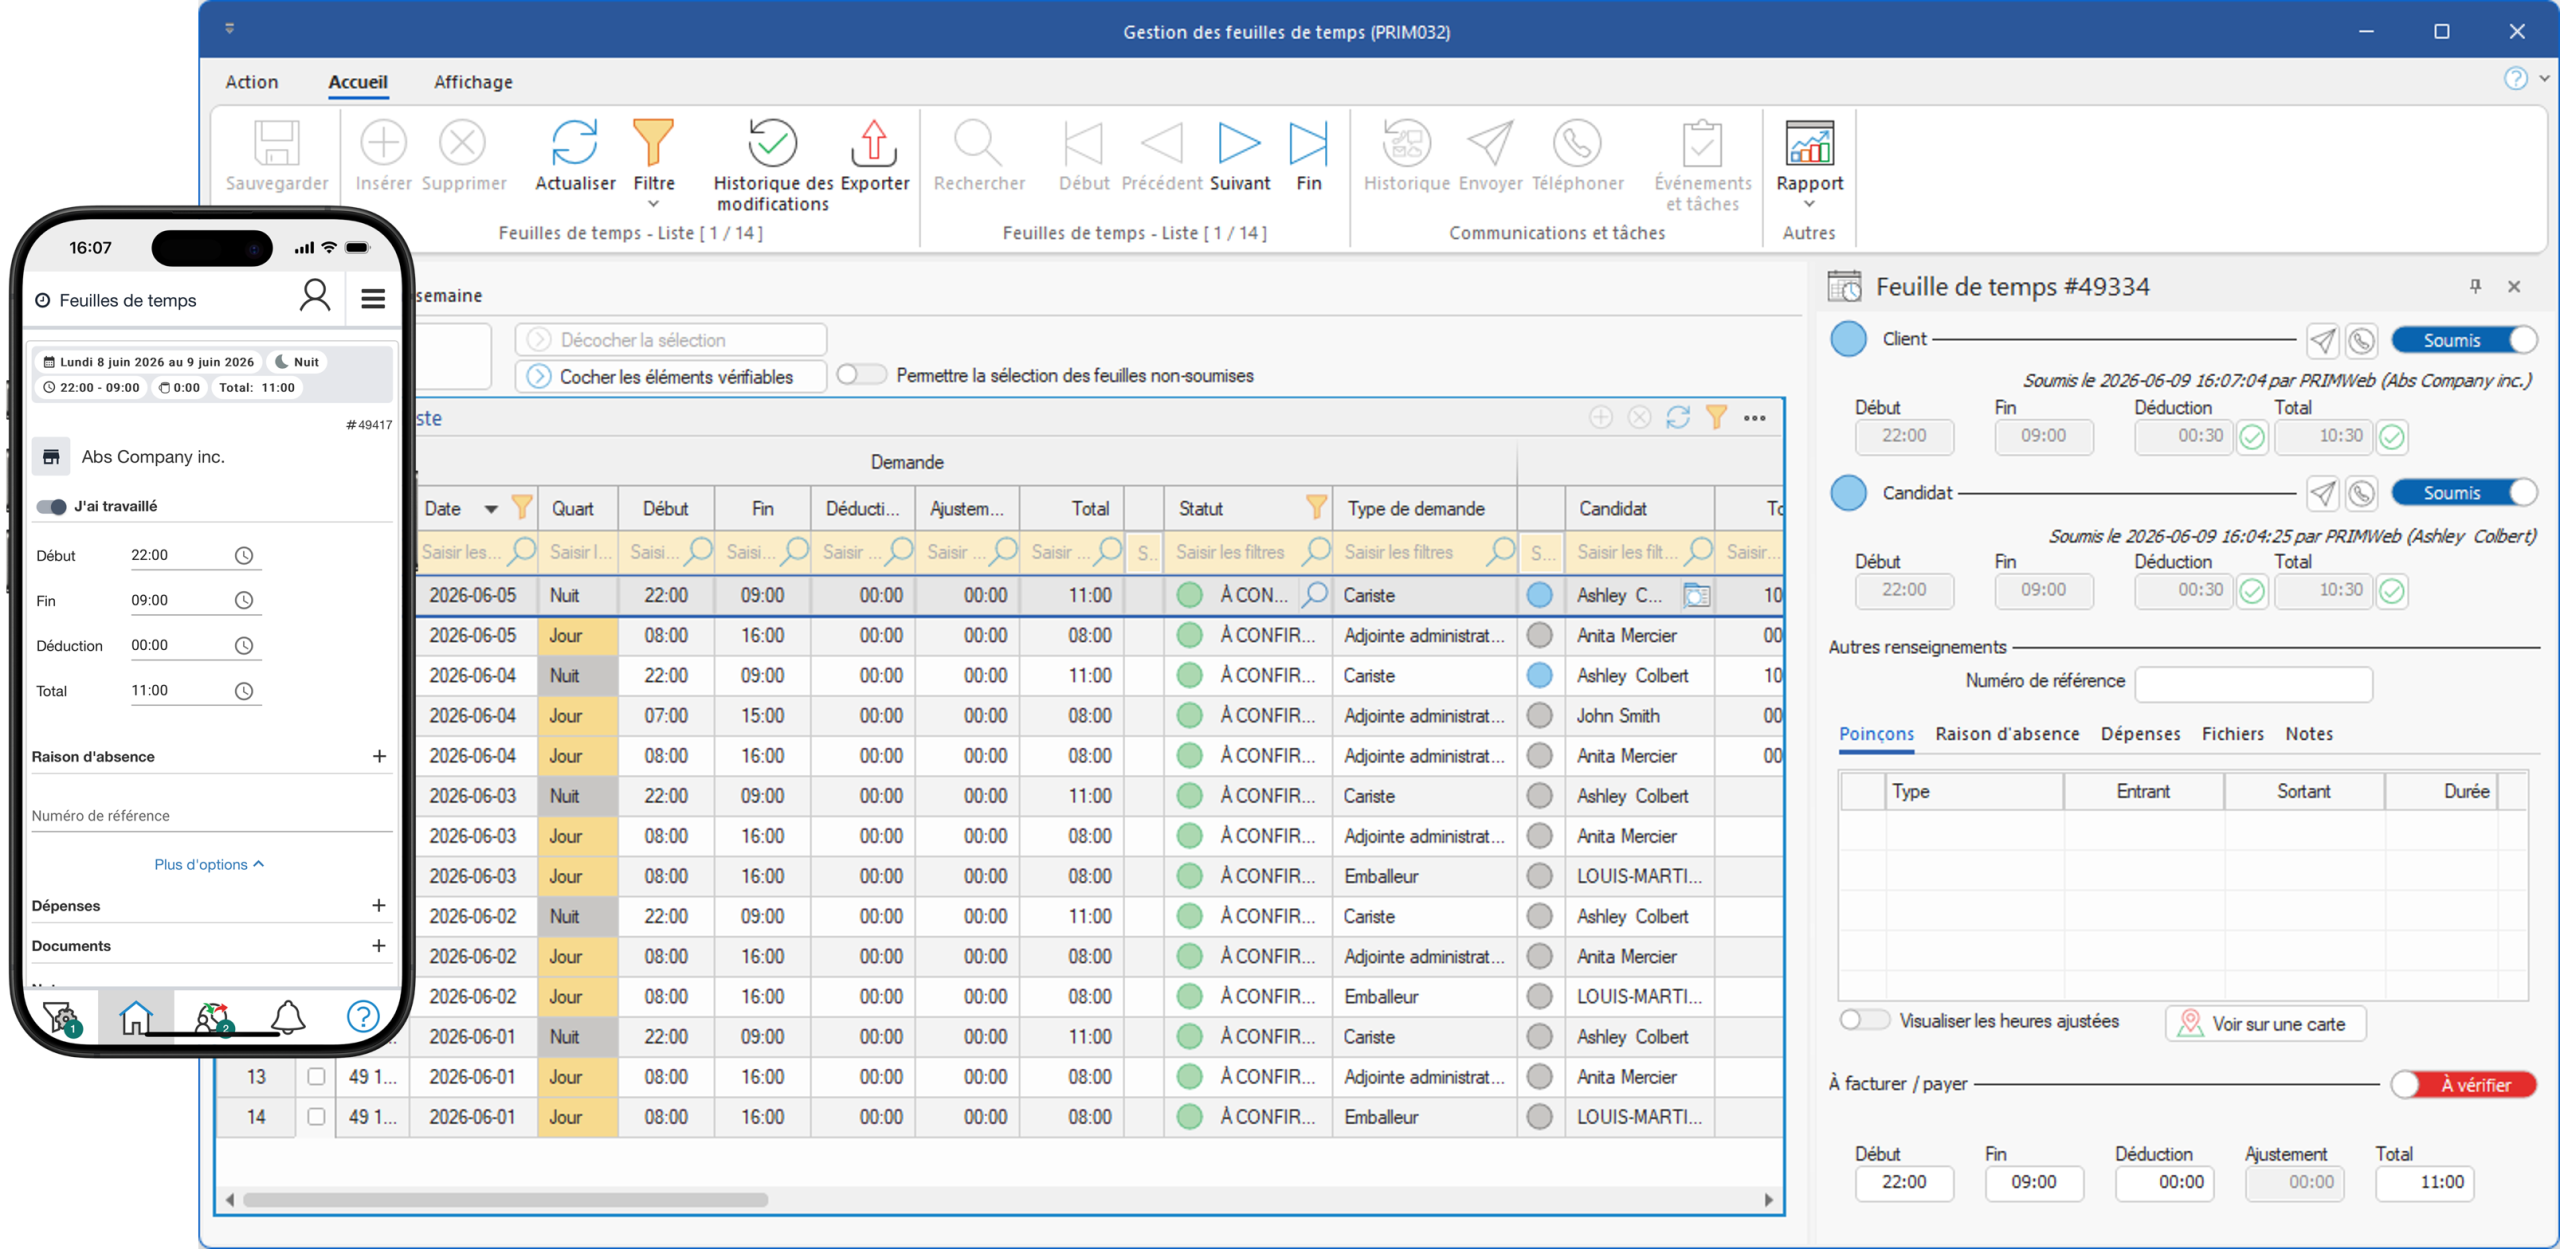
Task: Pin the Feuille de temps #49334 panel
Action: click(2475, 286)
